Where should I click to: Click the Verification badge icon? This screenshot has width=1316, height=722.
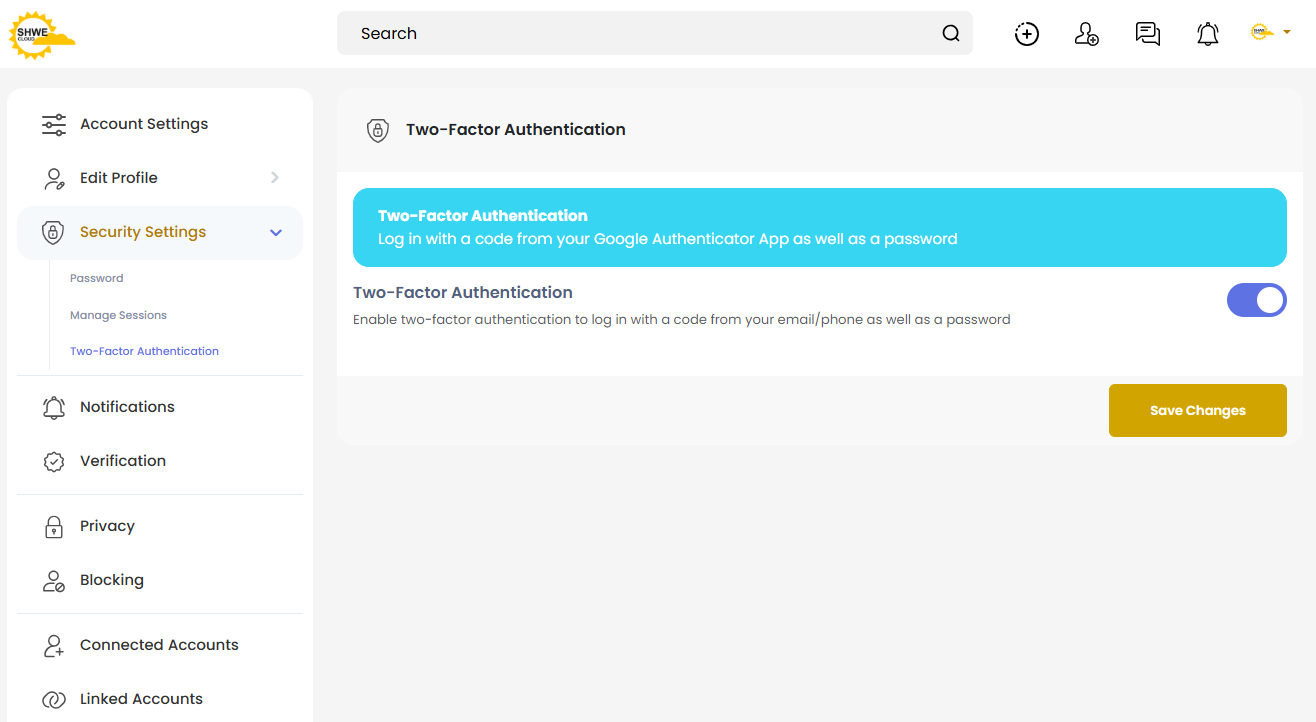54,461
